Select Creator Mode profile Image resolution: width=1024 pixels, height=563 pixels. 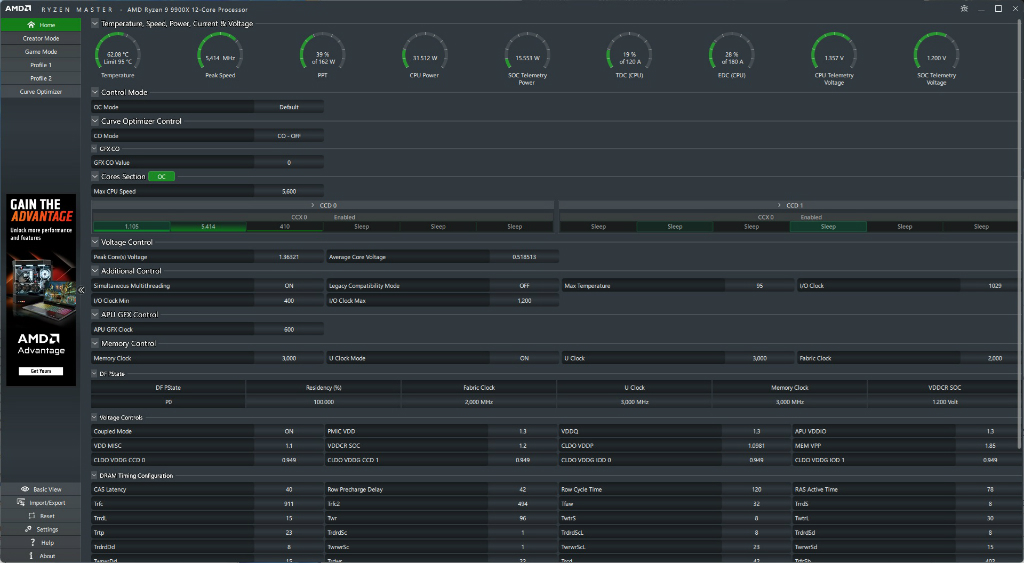point(40,39)
